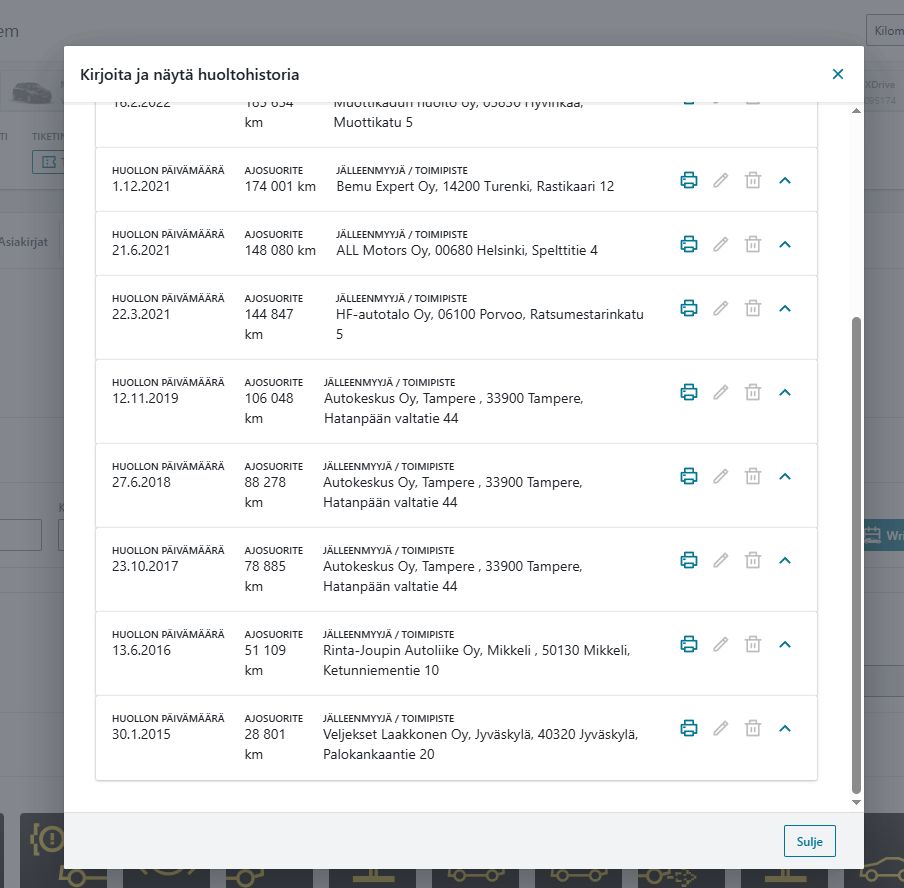Image resolution: width=904 pixels, height=888 pixels.
Task: Print the 13.6.2016 Rinta-Joupin service record
Action: click(688, 644)
